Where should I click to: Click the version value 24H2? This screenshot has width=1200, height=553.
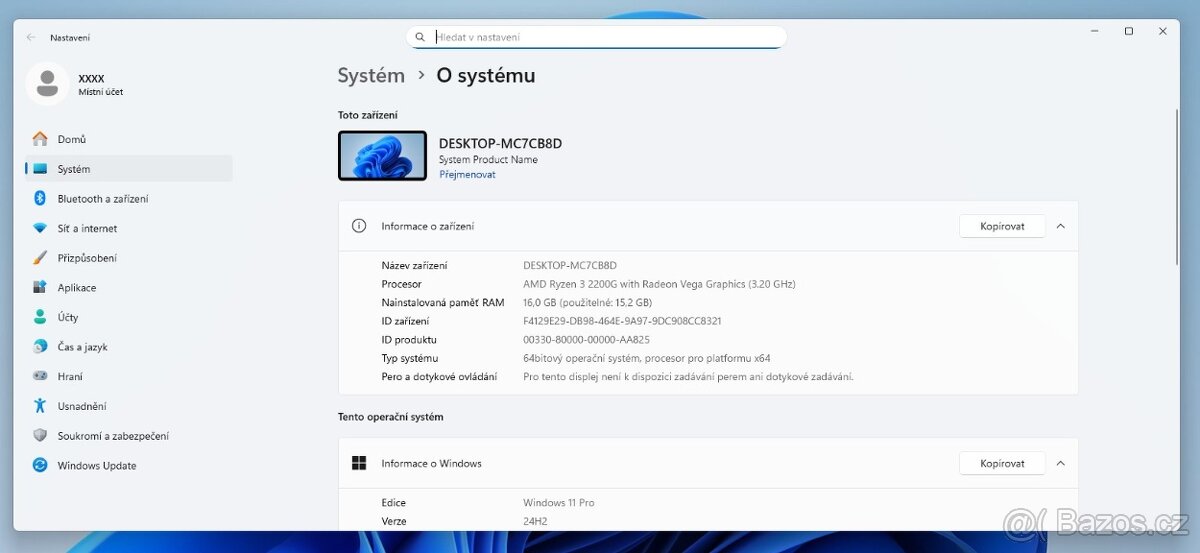535,521
